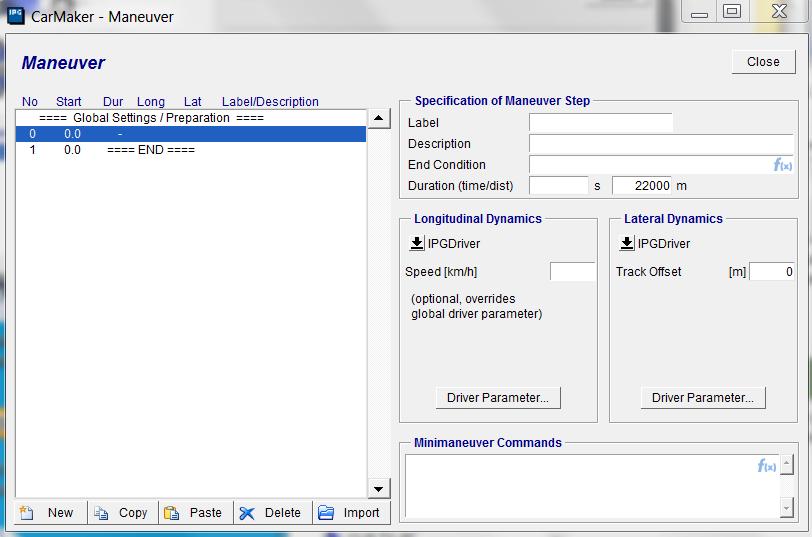Screen dimensions: 812x537
Task: Paste a maneuver step
Action: (196, 513)
